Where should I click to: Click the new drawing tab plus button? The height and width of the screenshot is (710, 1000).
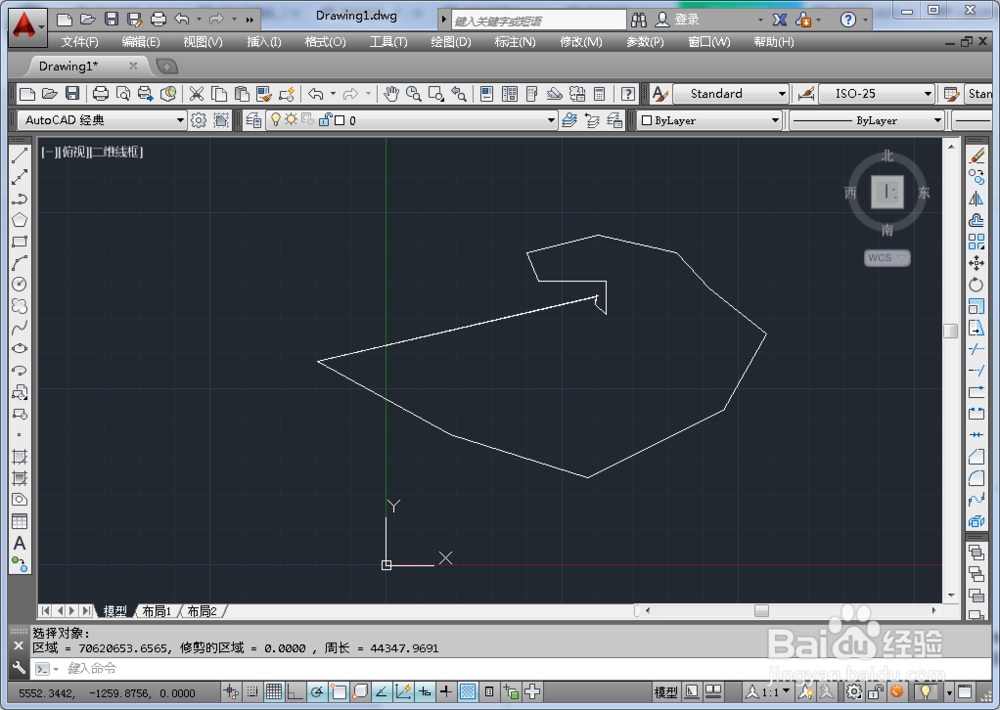166,66
